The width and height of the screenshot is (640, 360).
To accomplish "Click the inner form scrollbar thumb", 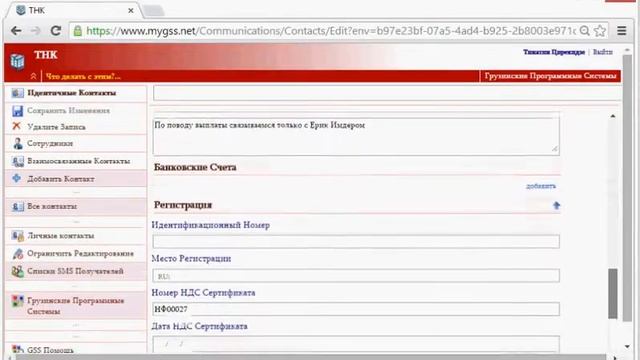I will click(x=612, y=293).
